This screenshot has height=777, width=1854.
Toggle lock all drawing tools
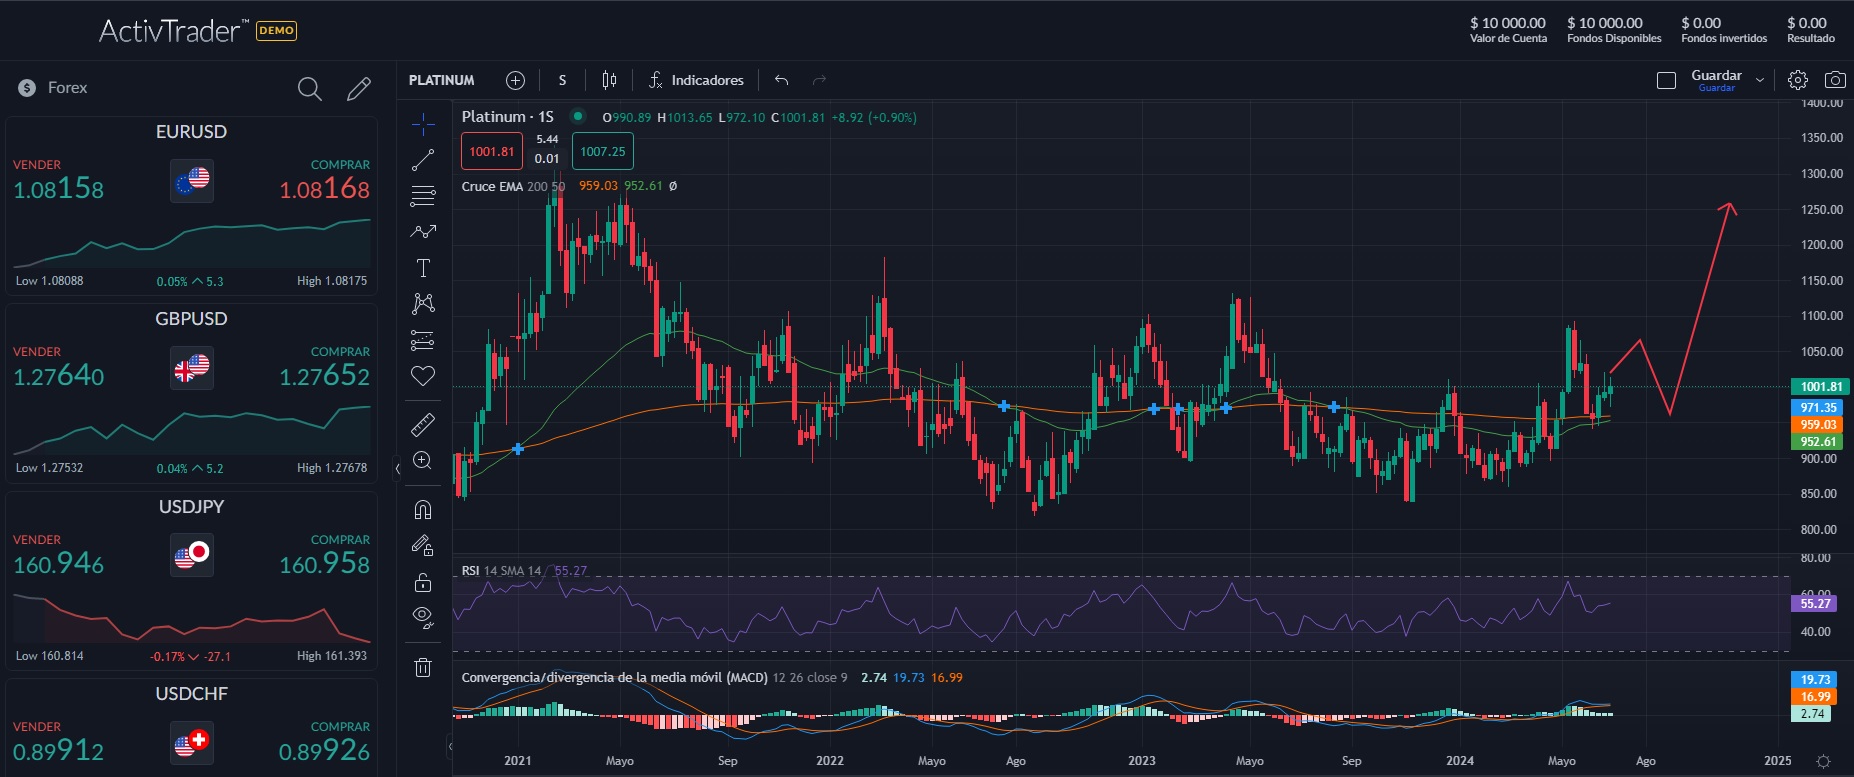coord(423,582)
